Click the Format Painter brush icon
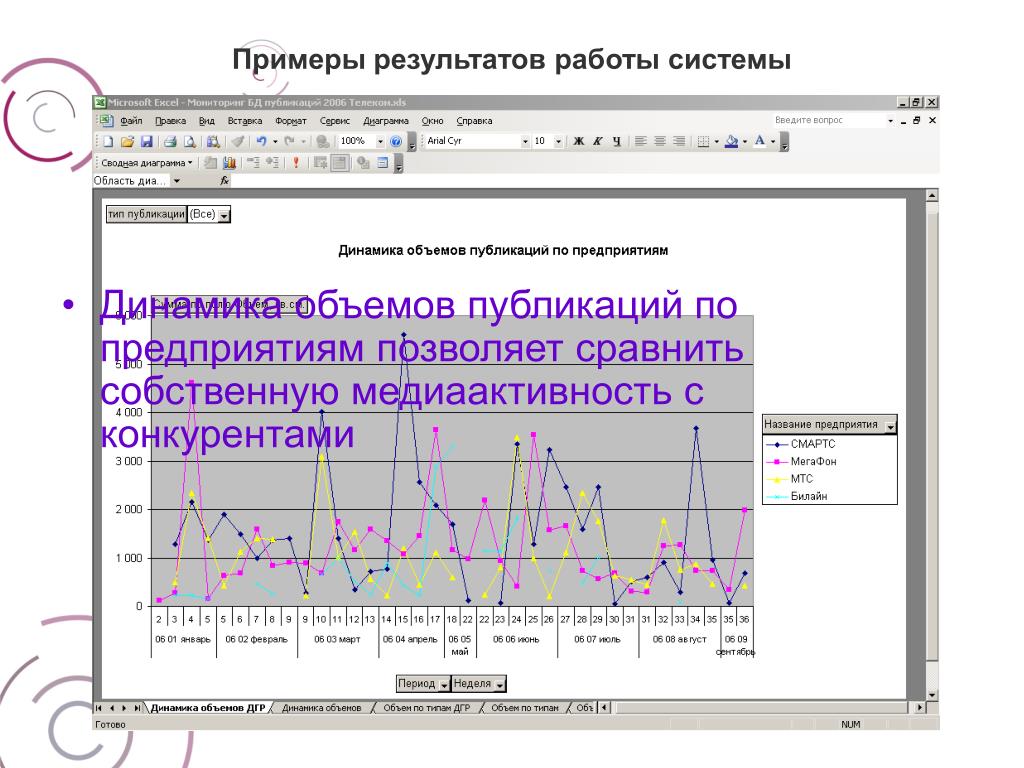The height and width of the screenshot is (768, 1024). tap(238, 141)
